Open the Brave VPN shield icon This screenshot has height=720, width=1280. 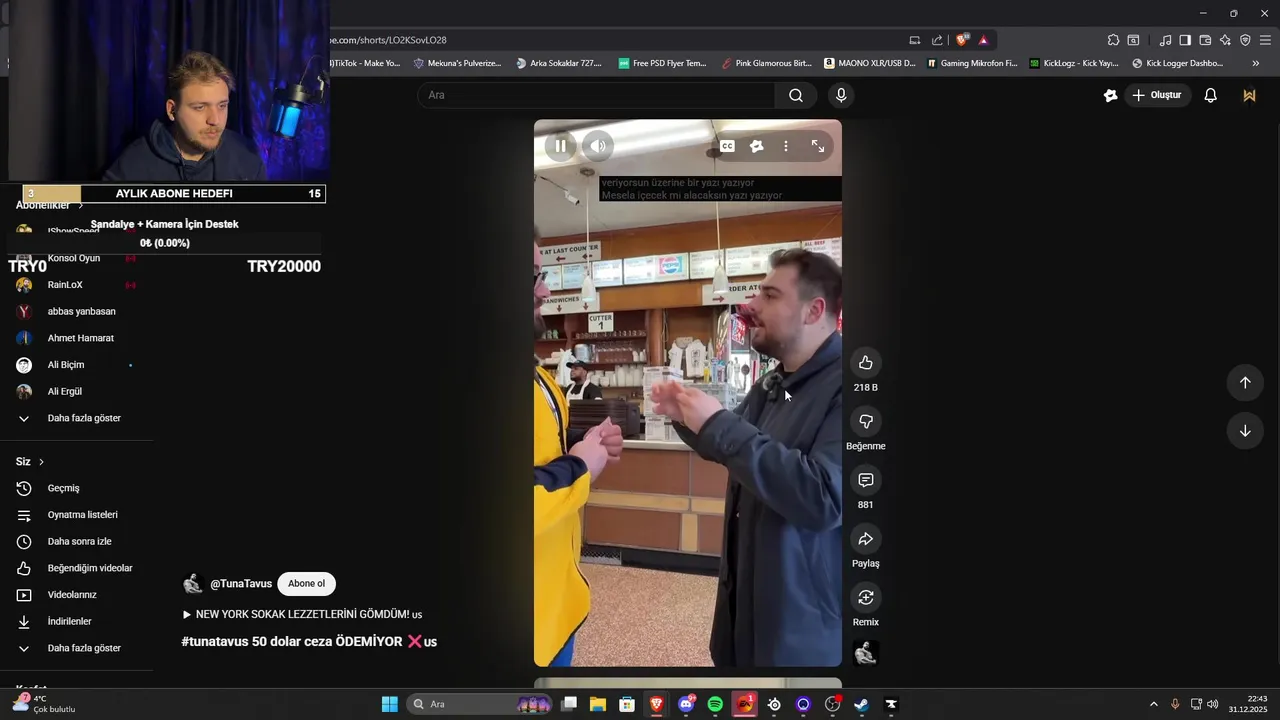pyautogui.click(x=1245, y=40)
